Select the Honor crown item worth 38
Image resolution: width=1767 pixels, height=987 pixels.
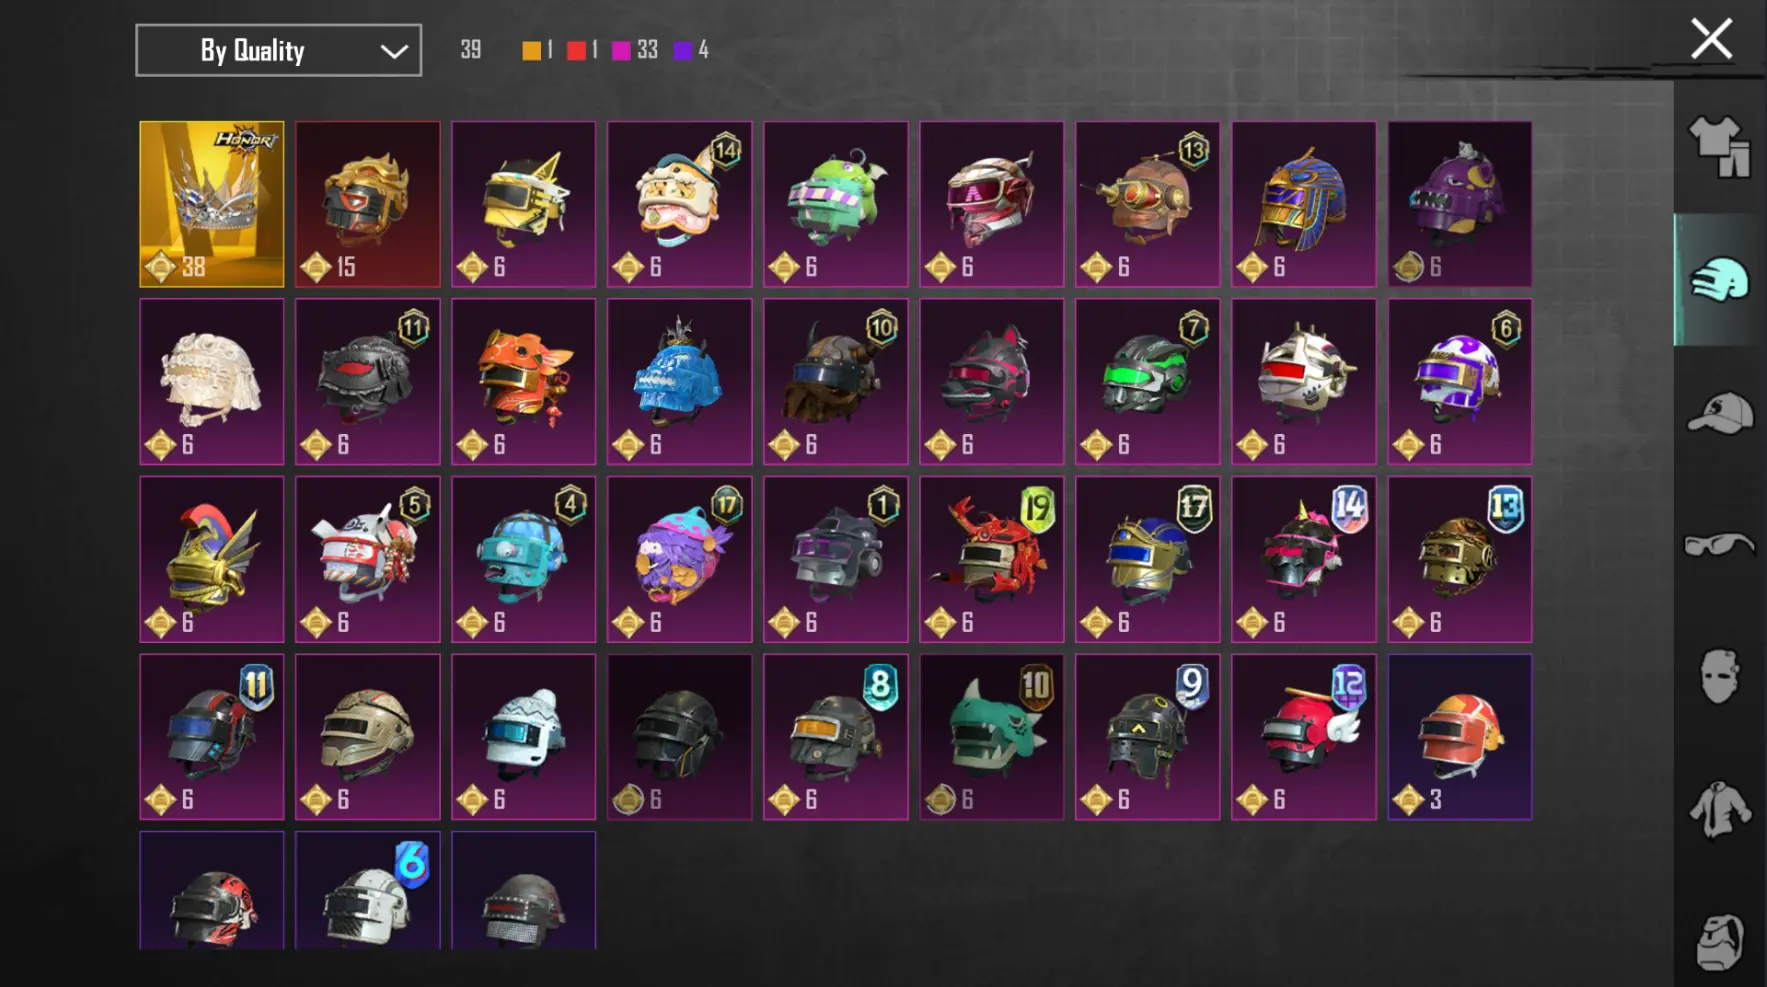tap(212, 204)
